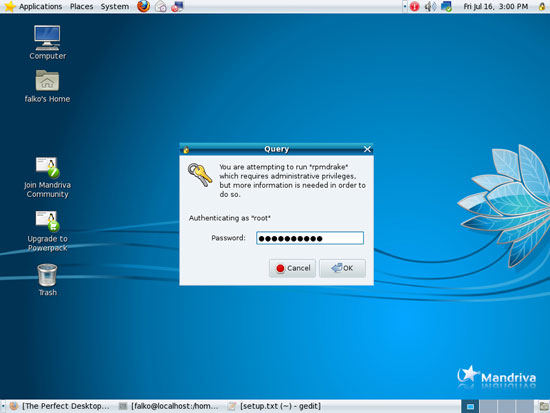The width and height of the screenshot is (550, 413).
Task: Switch to falko@localhost terminal taskbar item
Action: click(x=169, y=406)
